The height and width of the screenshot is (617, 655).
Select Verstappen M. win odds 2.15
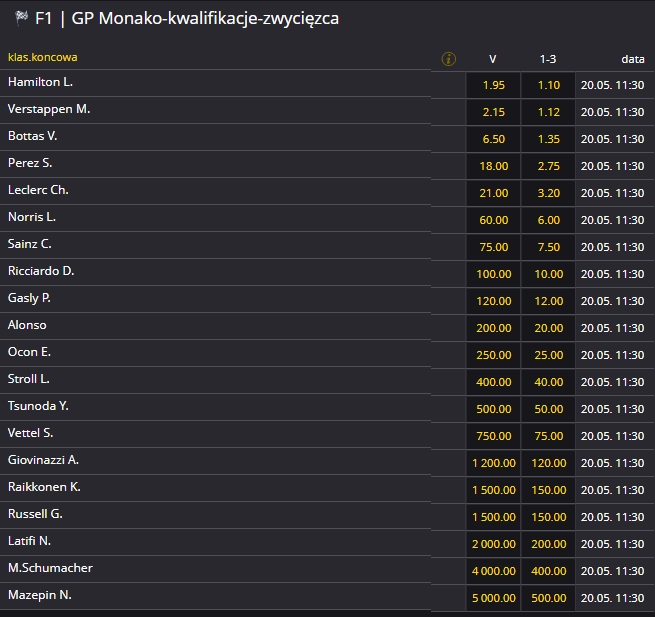[x=493, y=112]
